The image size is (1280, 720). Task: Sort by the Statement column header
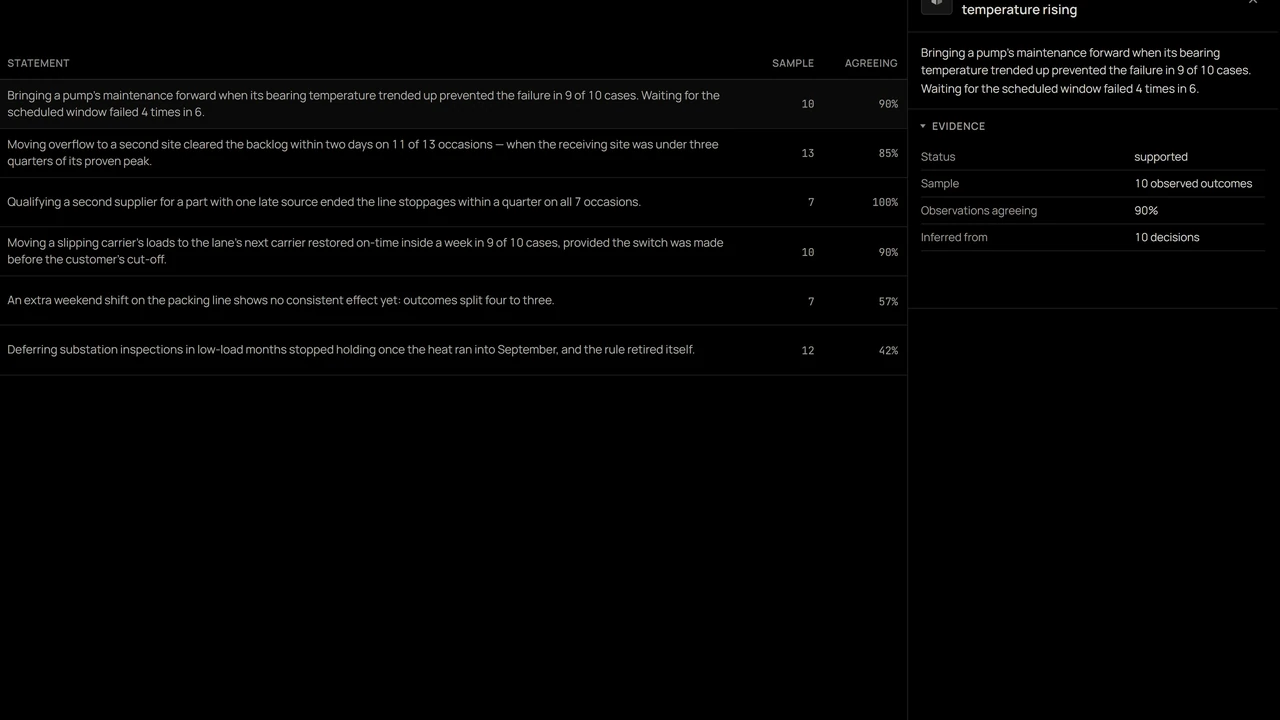click(x=38, y=63)
